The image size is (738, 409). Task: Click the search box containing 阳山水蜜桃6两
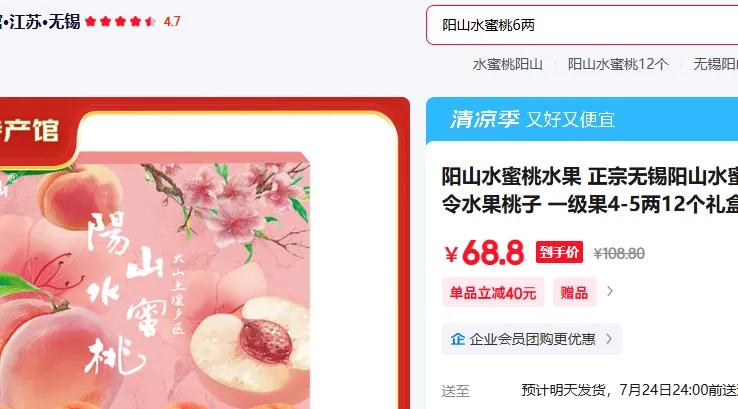point(582,25)
